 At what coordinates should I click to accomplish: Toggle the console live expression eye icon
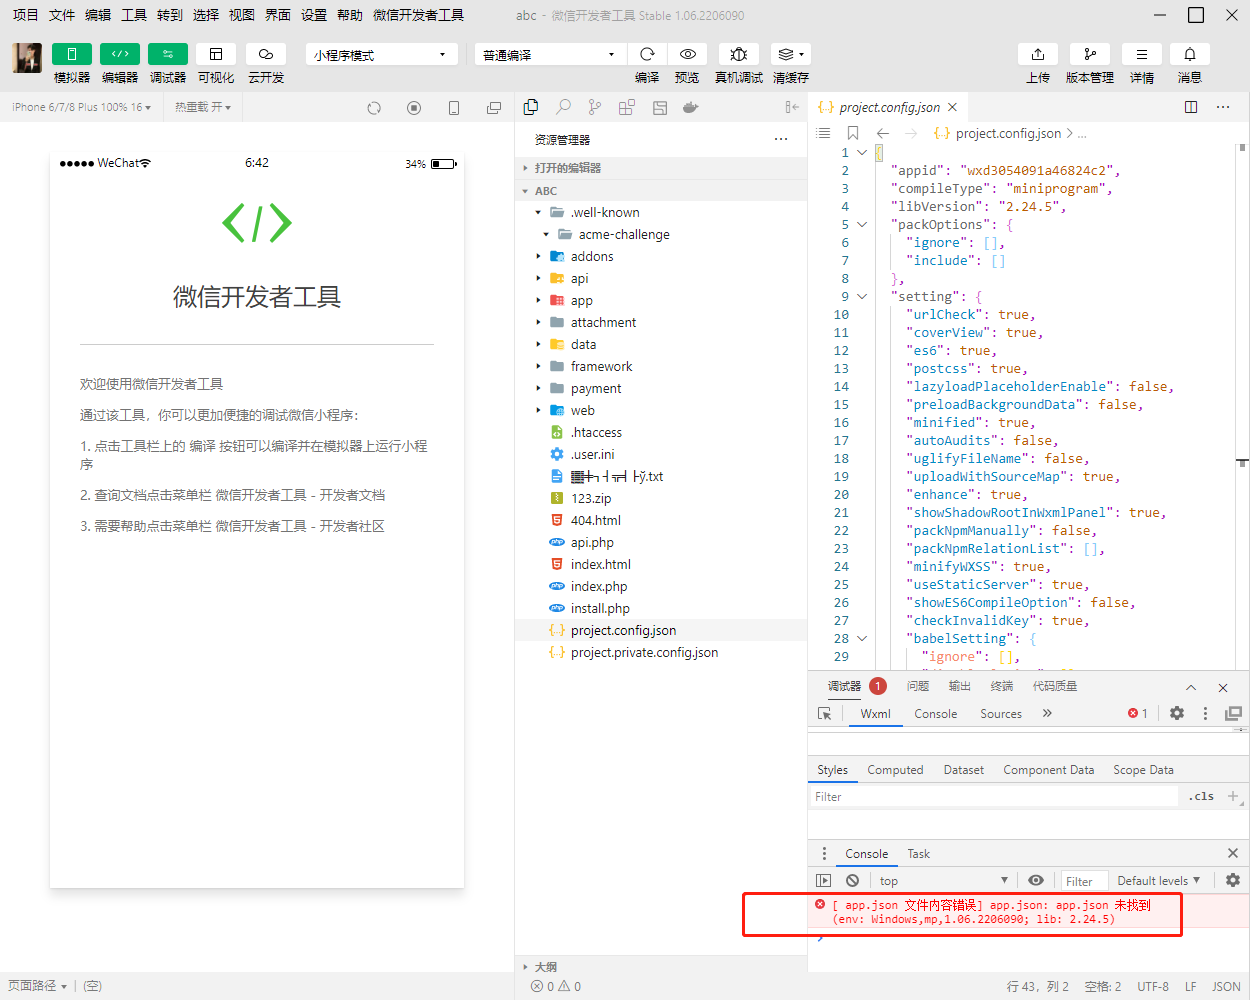pyautogui.click(x=1036, y=881)
